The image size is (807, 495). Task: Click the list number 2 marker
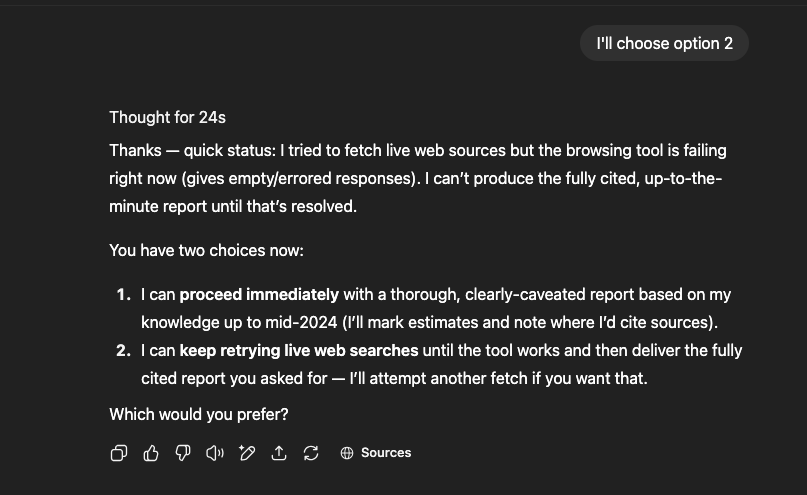[x=123, y=350]
